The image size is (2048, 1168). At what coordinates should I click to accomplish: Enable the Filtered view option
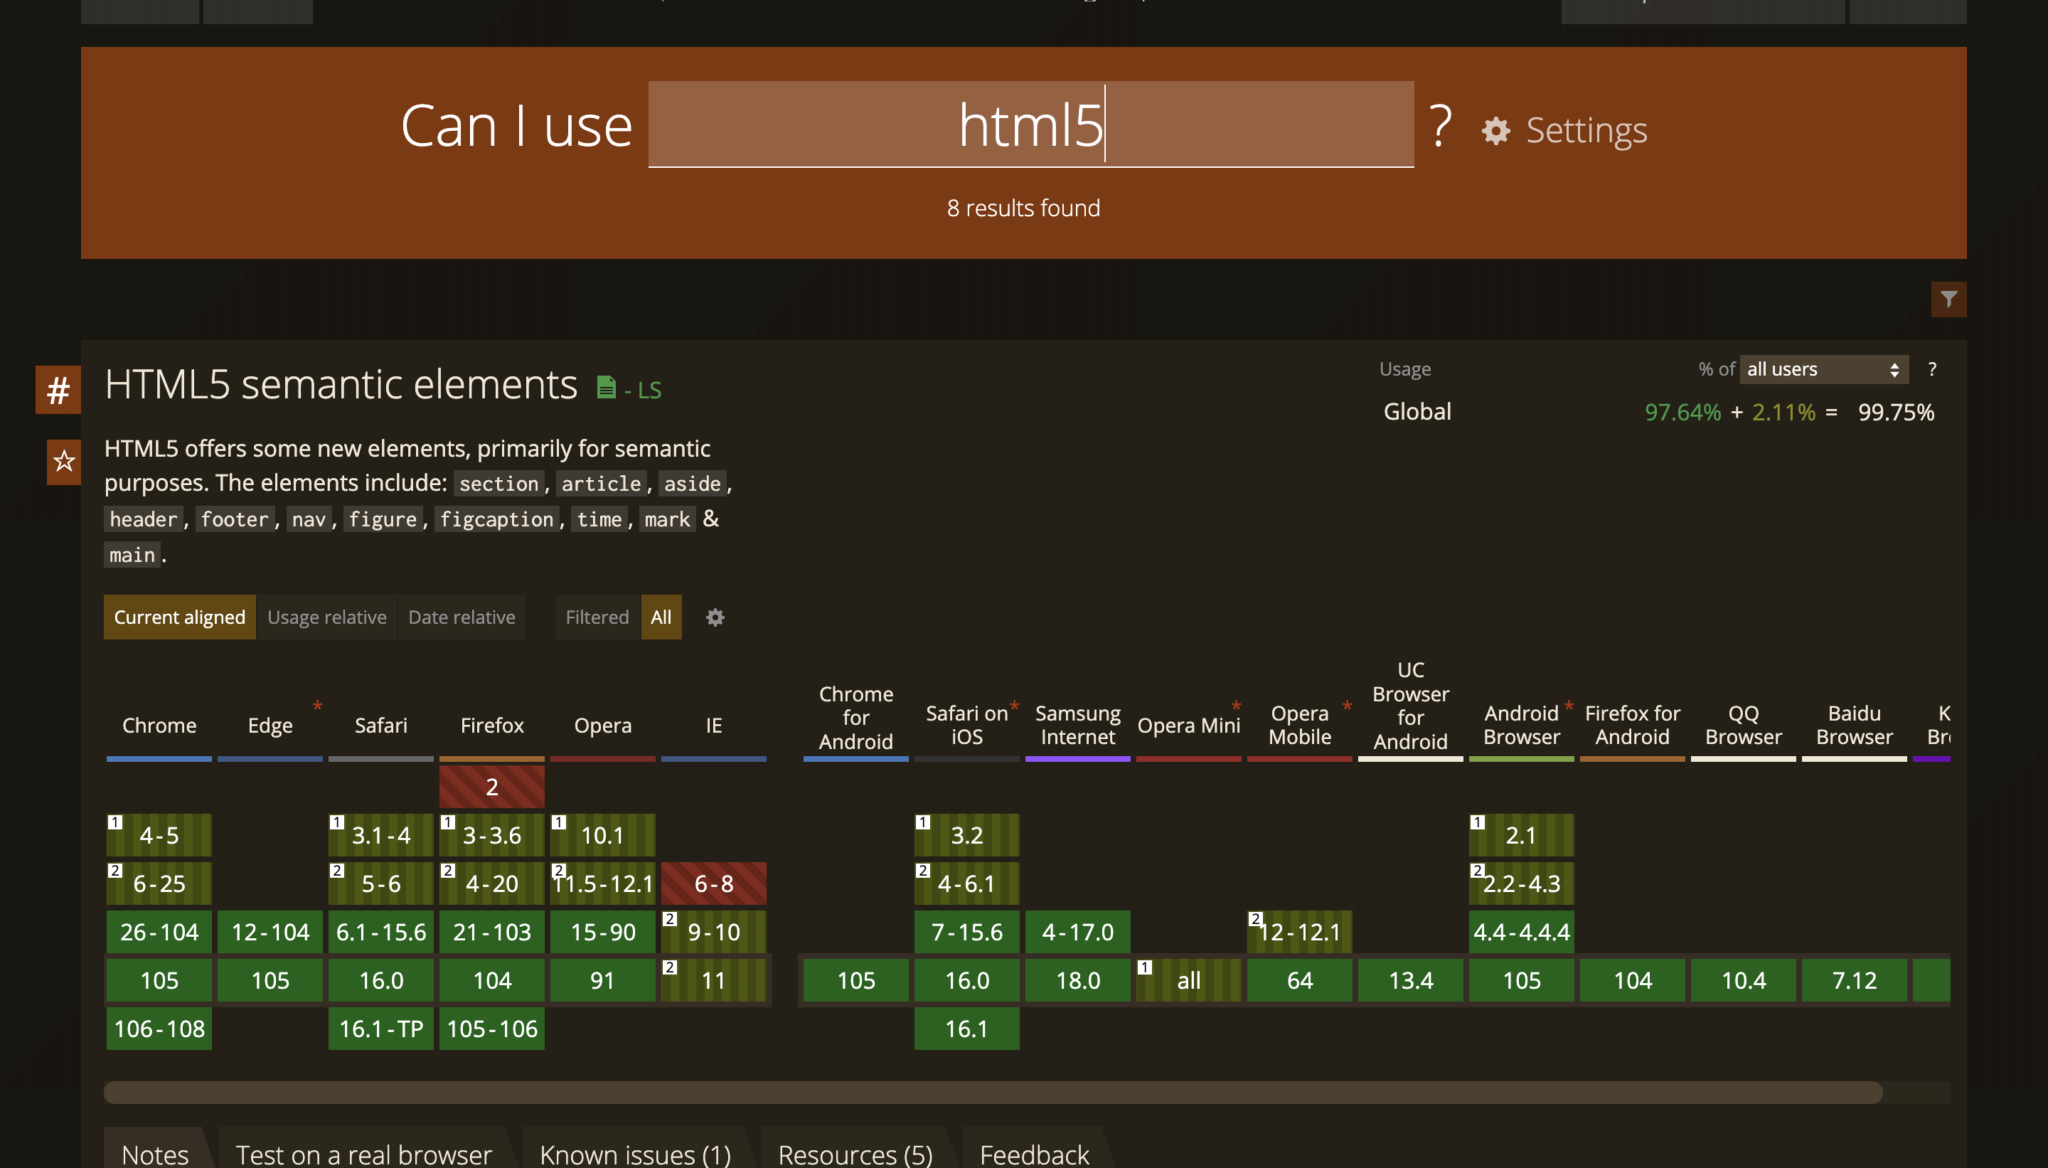point(596,617)
